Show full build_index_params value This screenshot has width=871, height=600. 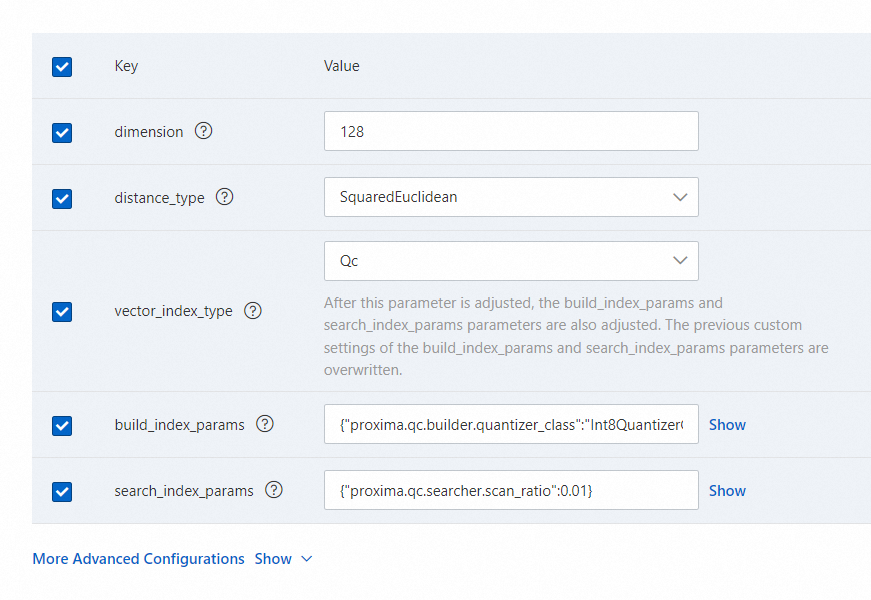pyautogui.click(x=727, y=424)
